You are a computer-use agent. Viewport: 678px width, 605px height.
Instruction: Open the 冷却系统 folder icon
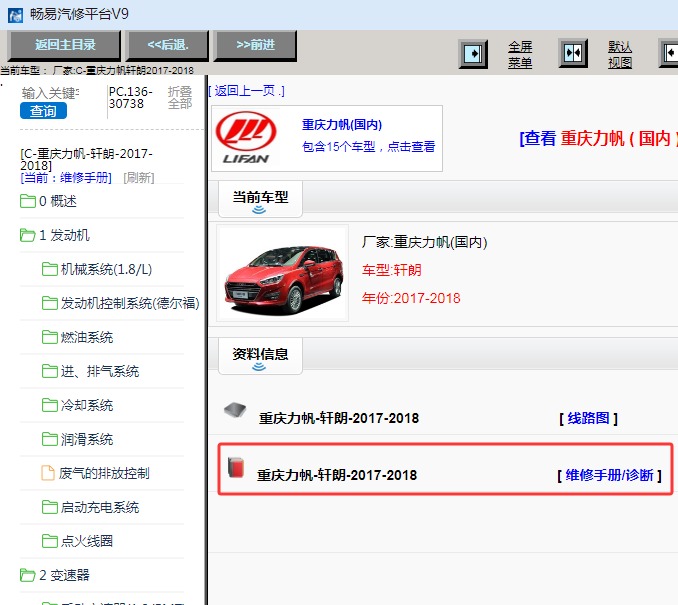click(50, 405)
